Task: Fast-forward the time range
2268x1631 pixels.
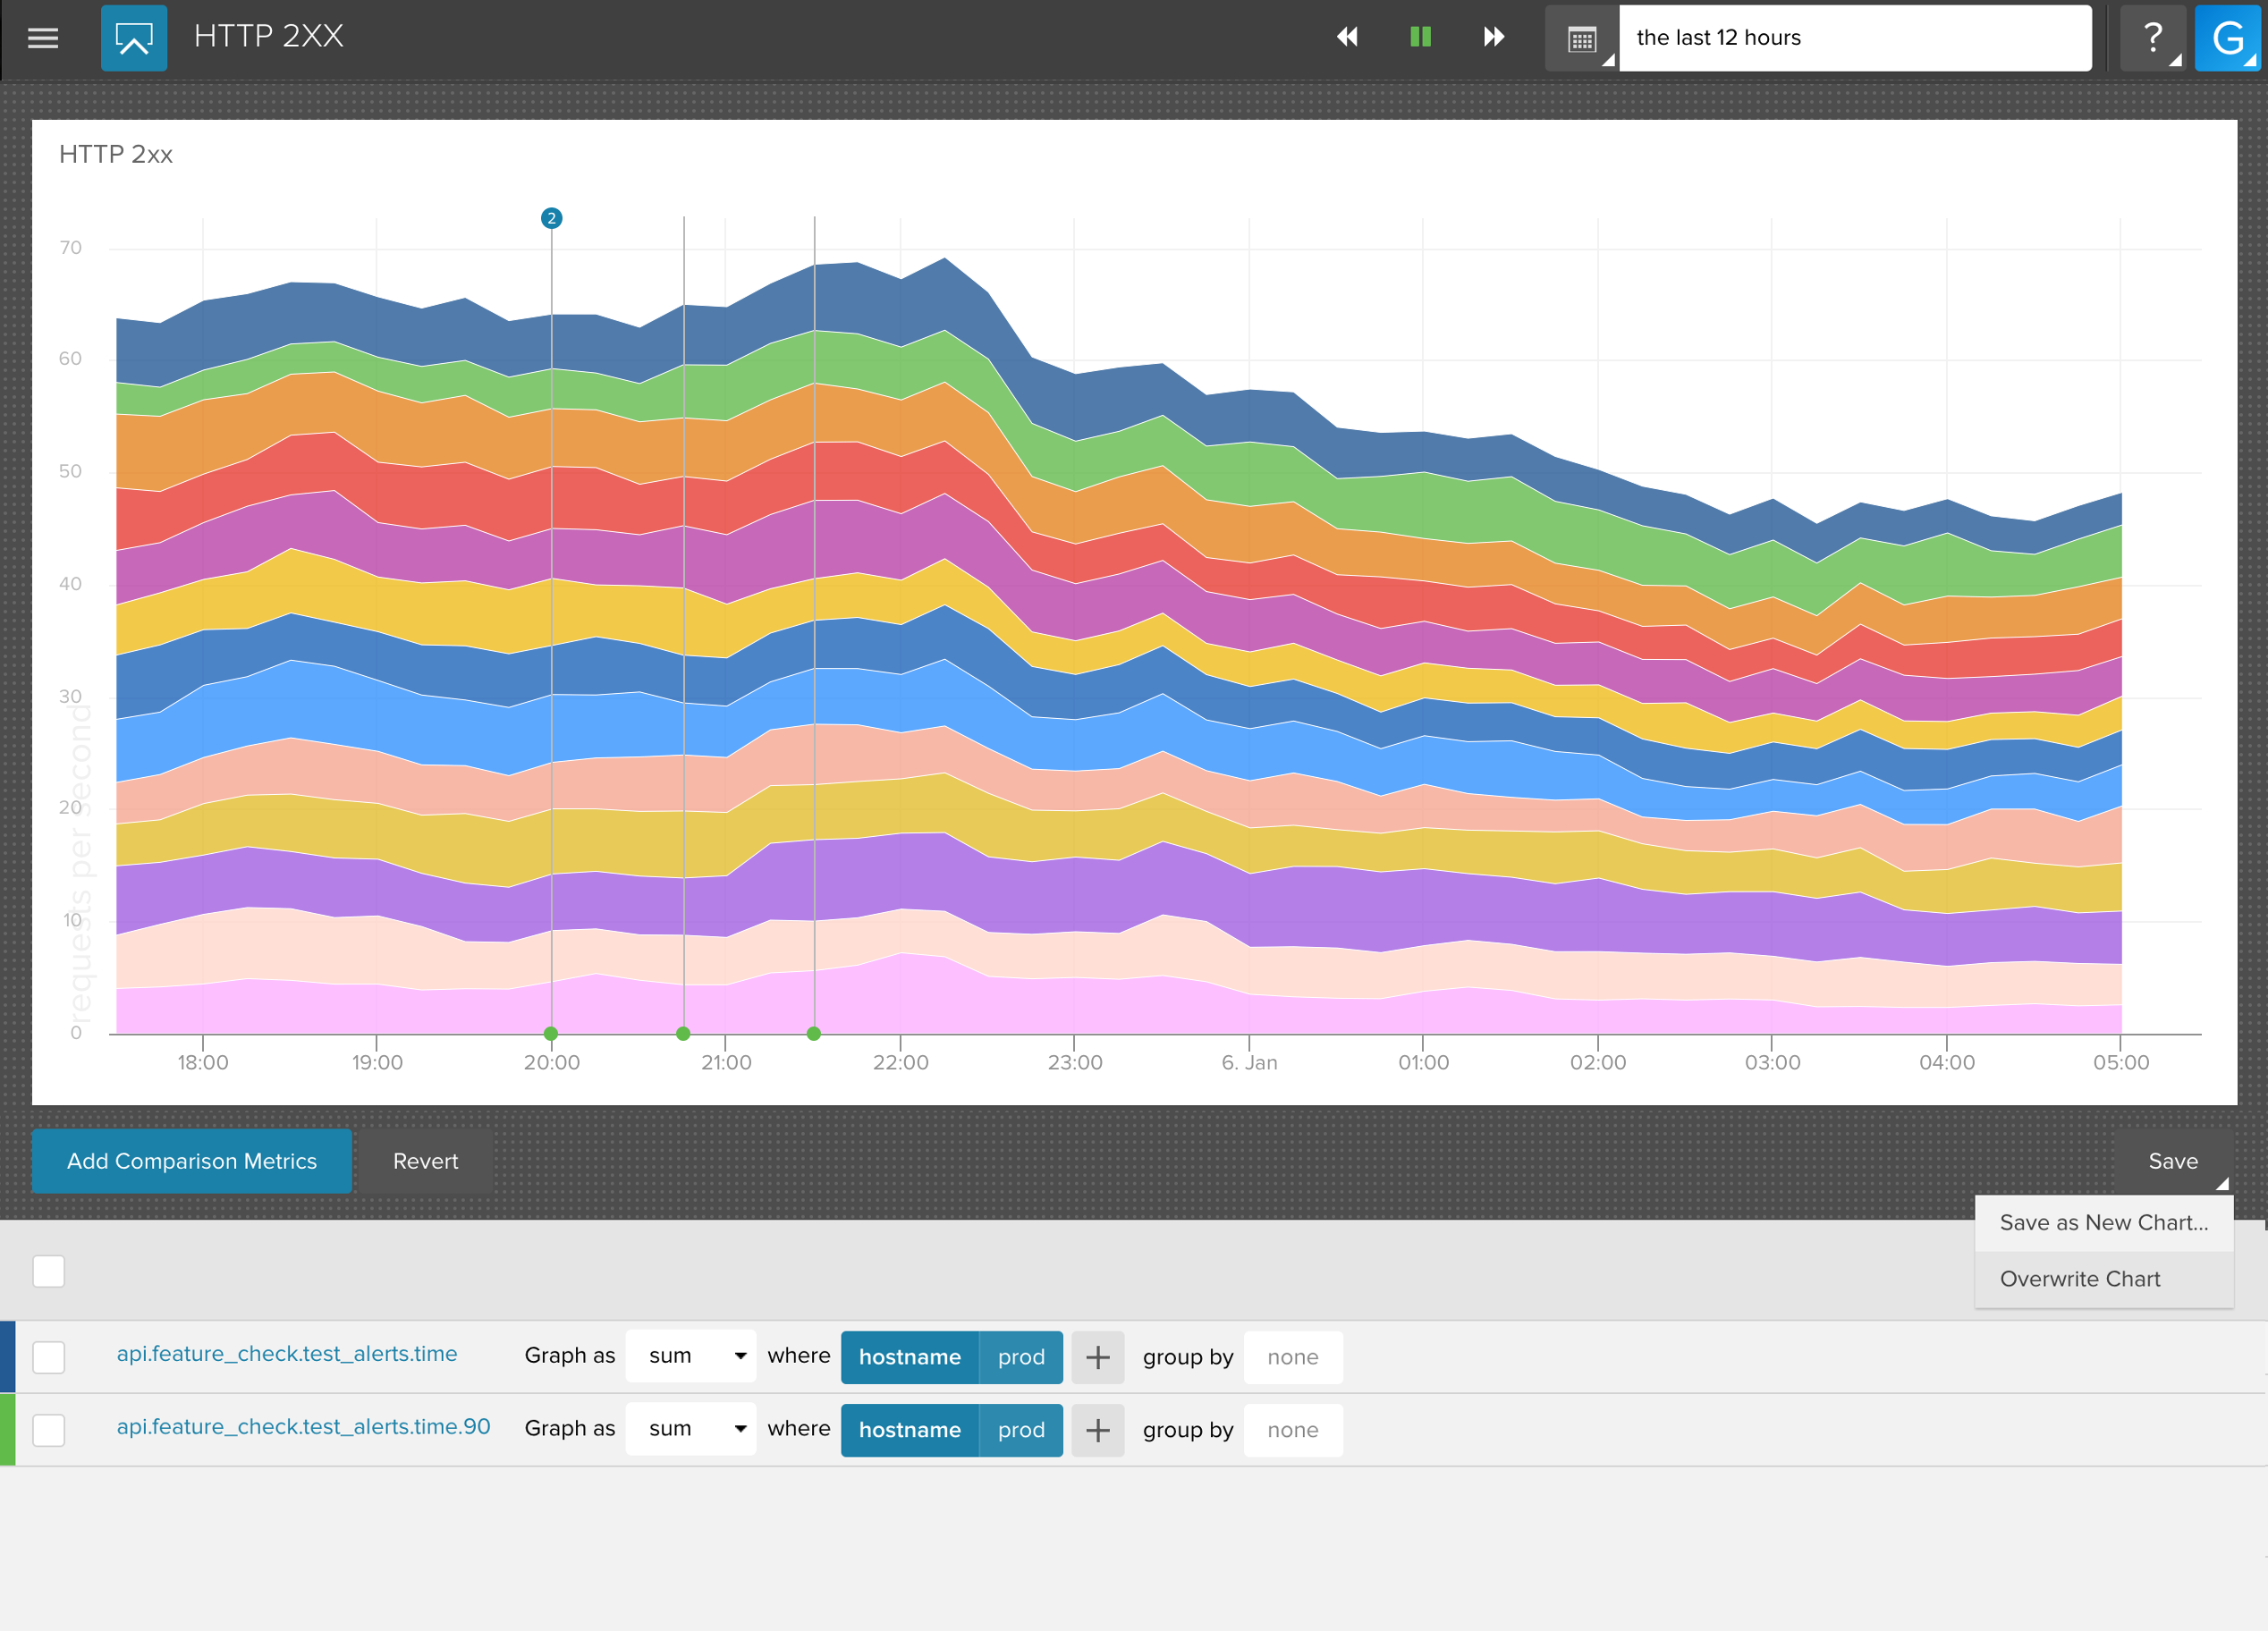Action: coord(1493,37)
